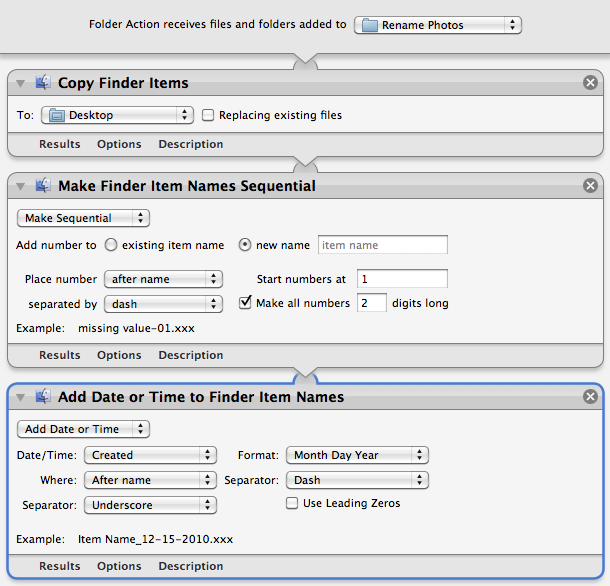This screenshot has width=610, height=586.
Task: Click the Finder icon beside Copy Finder Items
Action: tap(43, 82)
